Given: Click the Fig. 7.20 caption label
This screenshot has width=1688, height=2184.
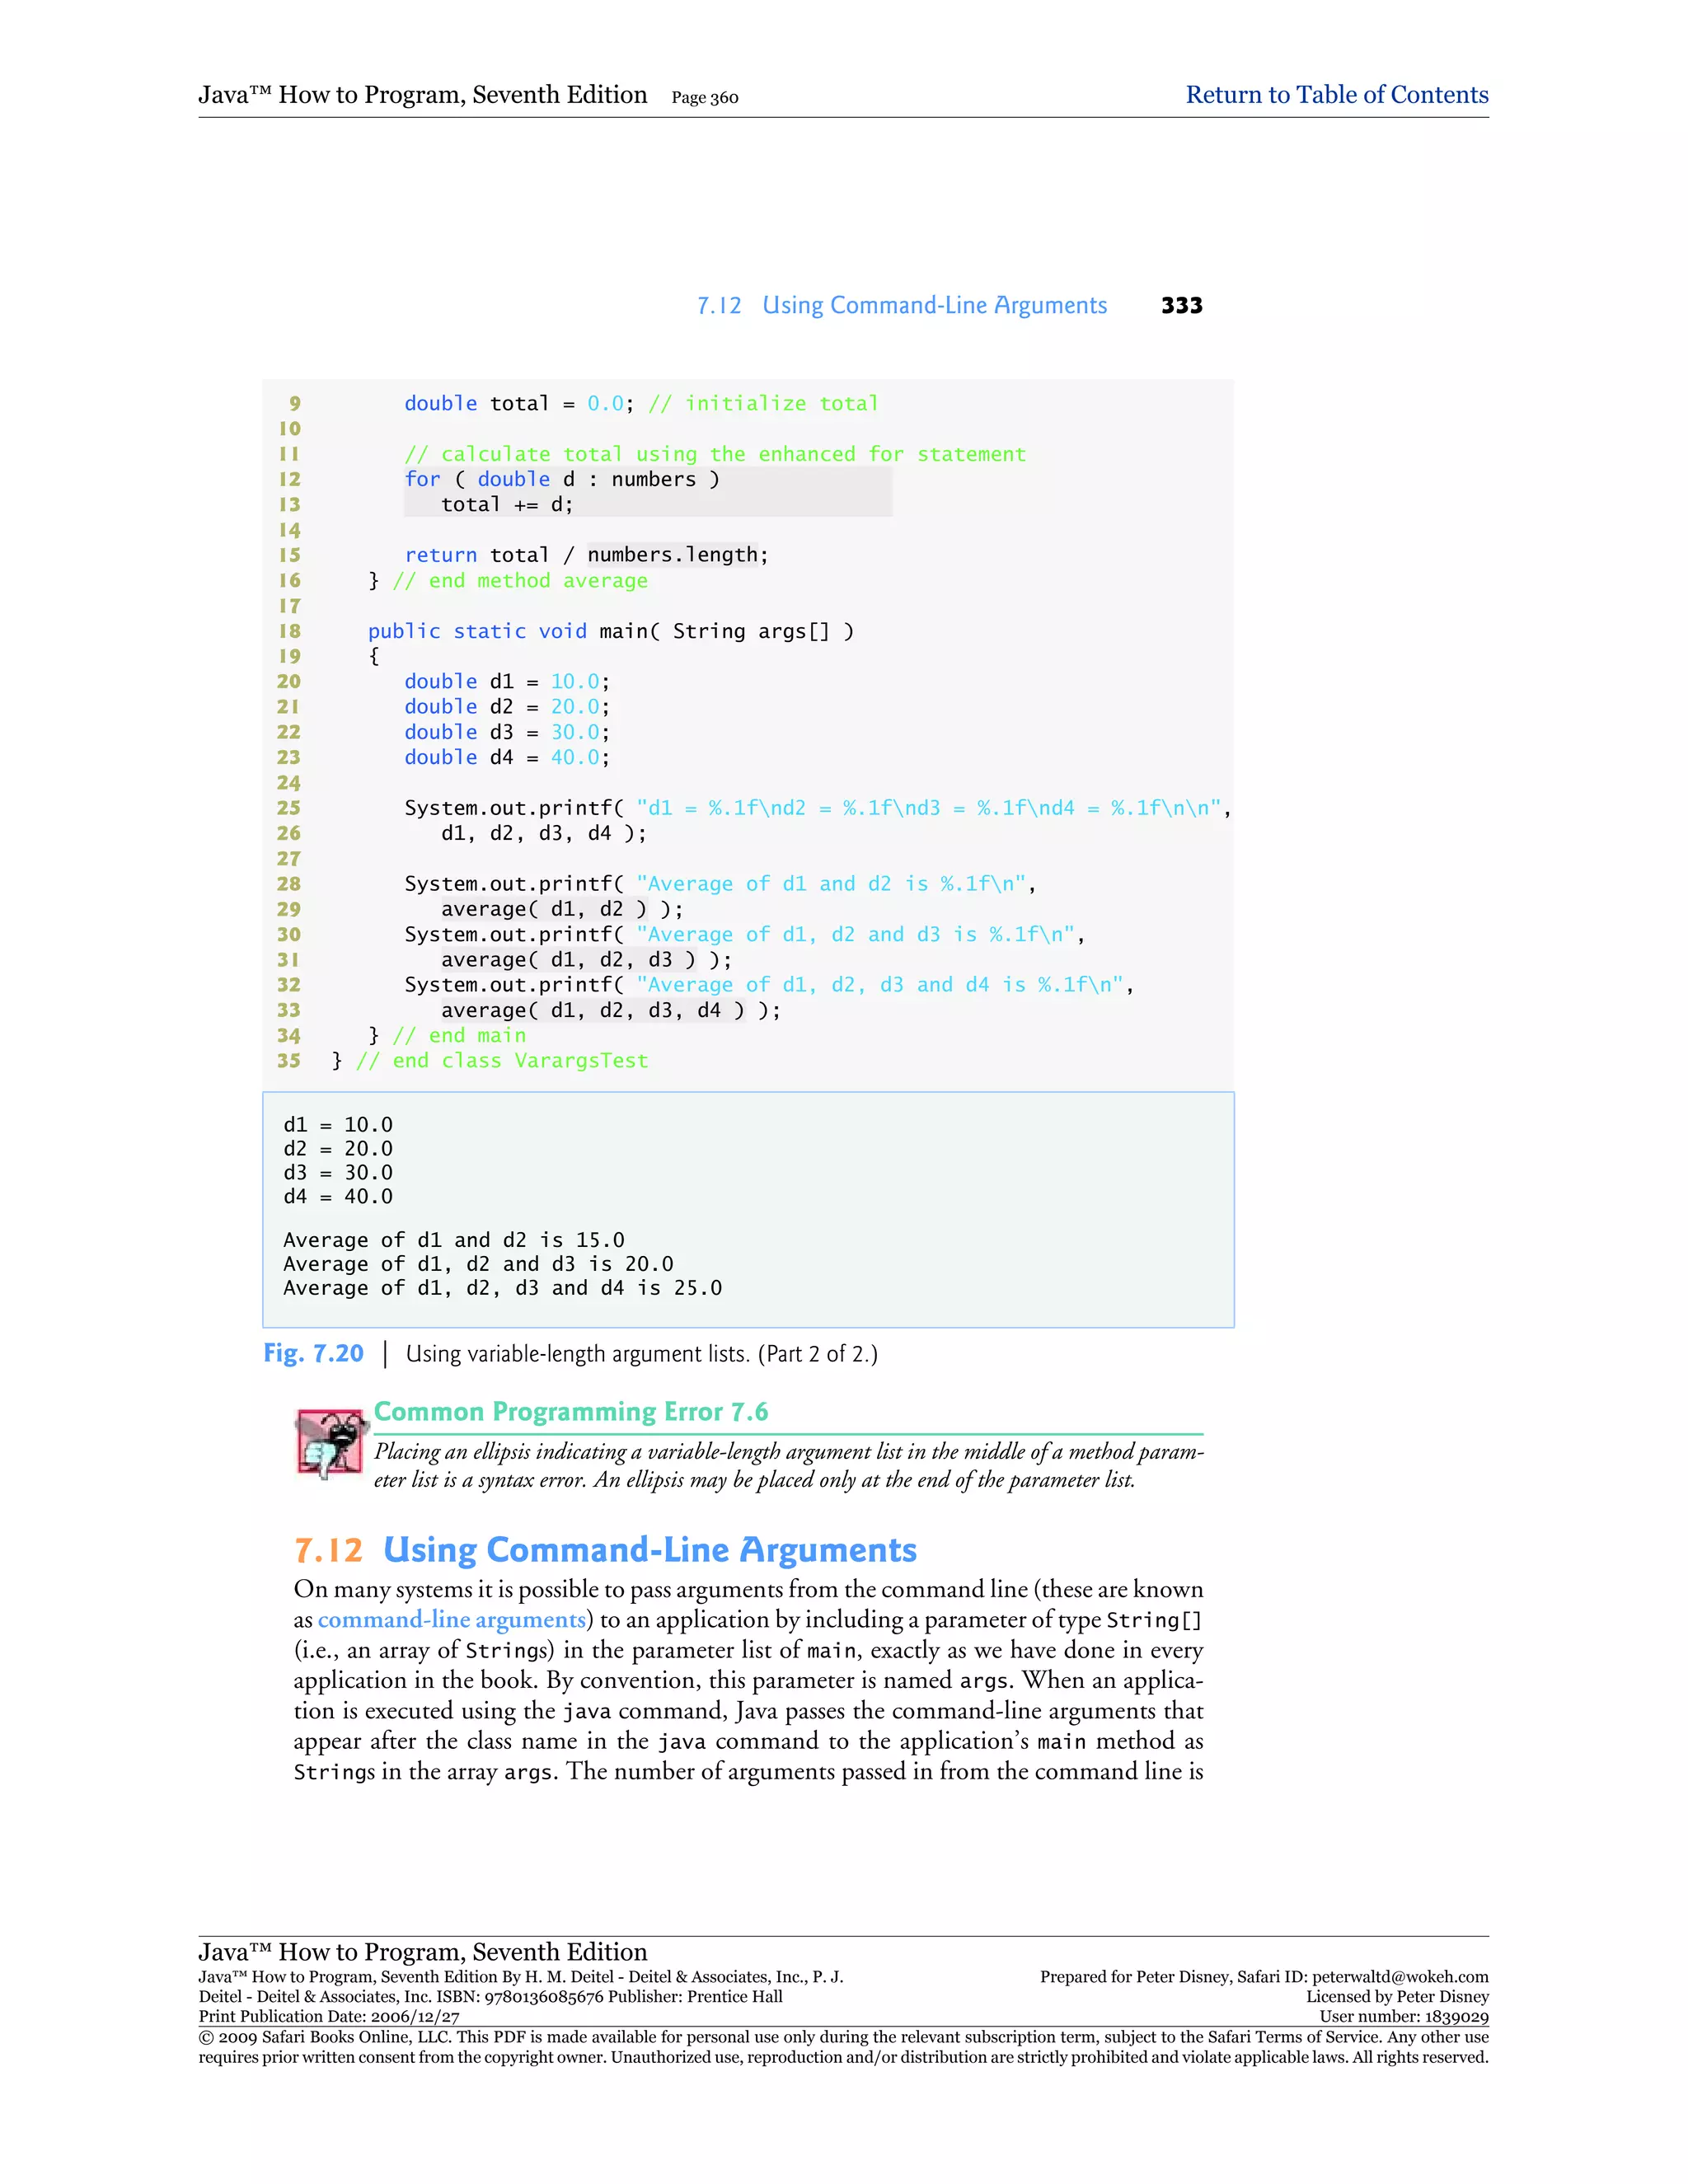Looking at the screenshot, I should pos(313,1353).
